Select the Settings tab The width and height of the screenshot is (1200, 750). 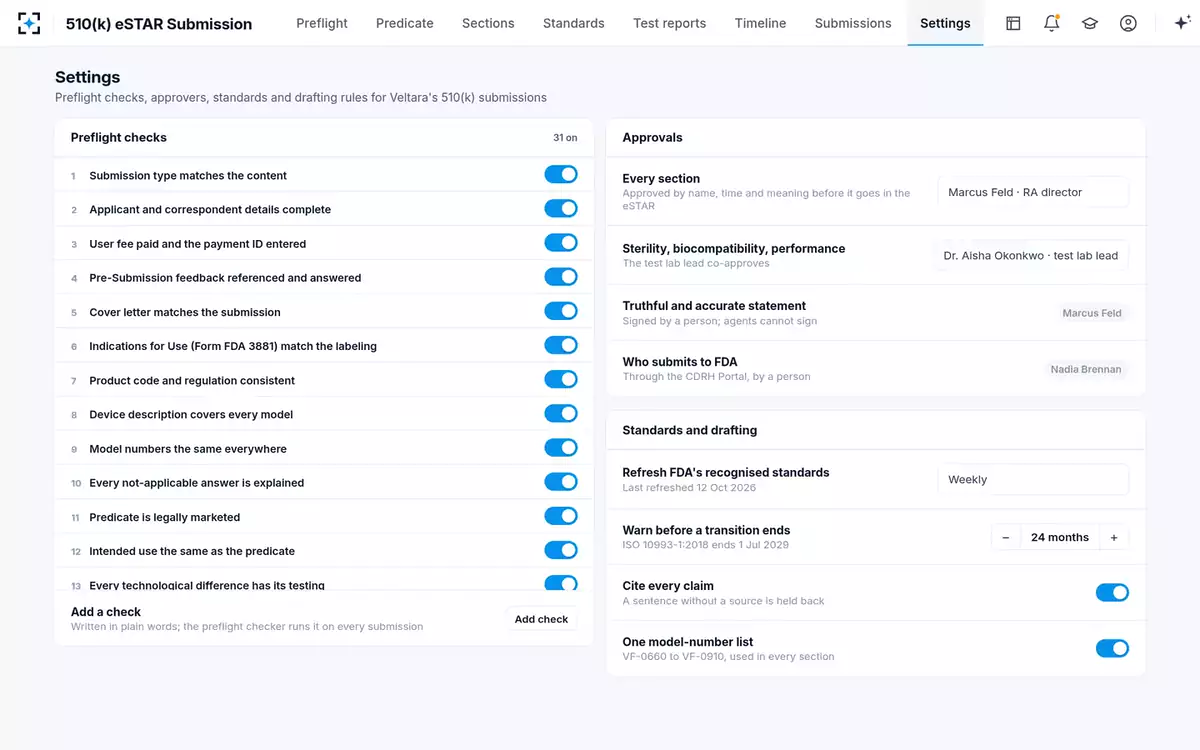[945, 23]
